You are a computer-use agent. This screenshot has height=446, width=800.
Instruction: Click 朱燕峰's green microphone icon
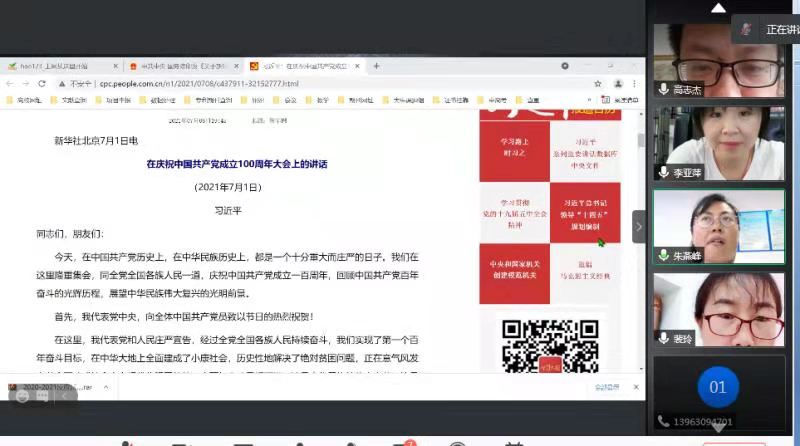[x=663, y=255]
